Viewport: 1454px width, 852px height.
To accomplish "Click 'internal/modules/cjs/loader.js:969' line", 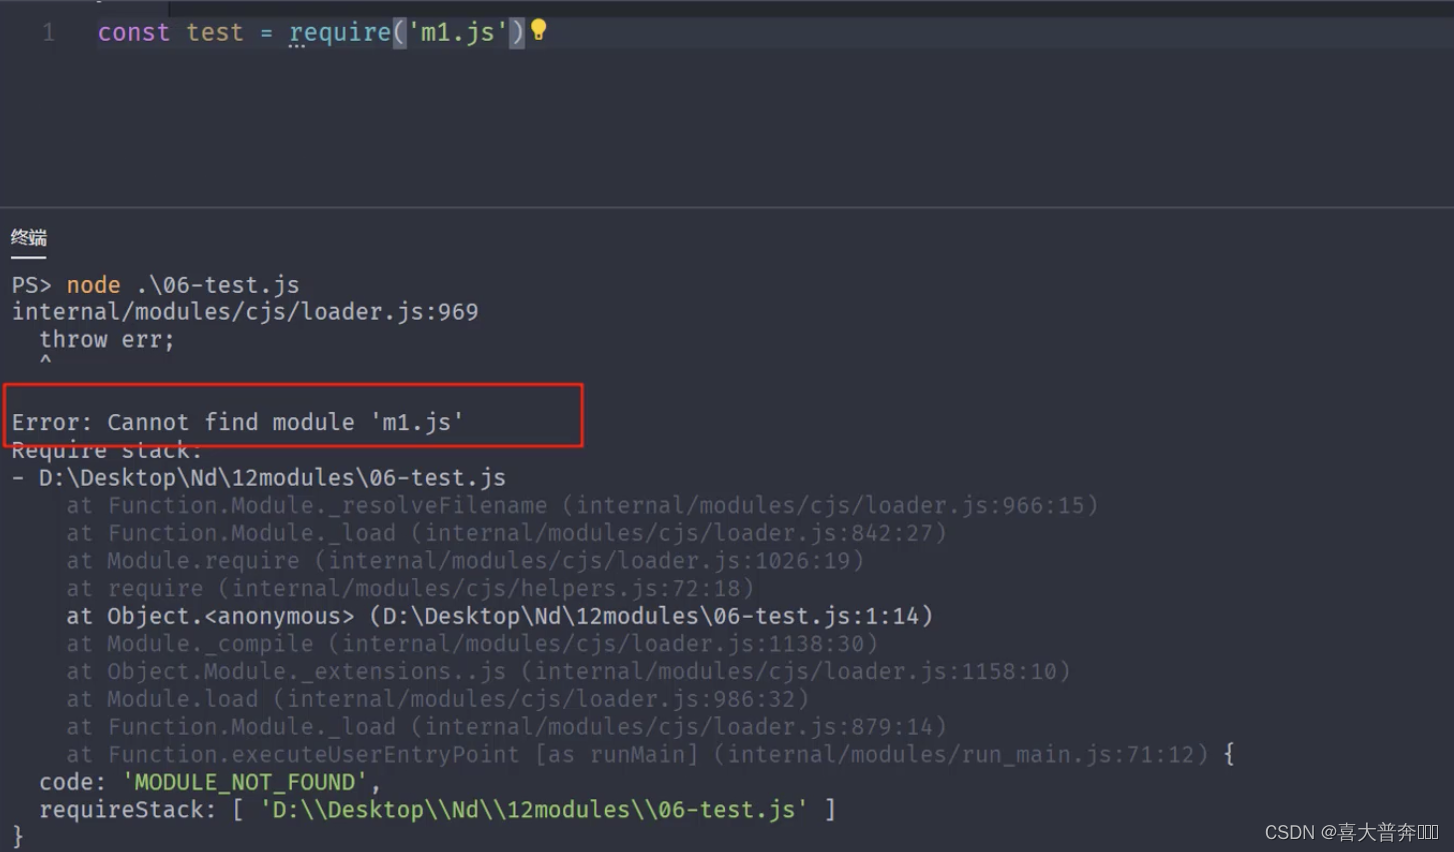I will point(245,312).
